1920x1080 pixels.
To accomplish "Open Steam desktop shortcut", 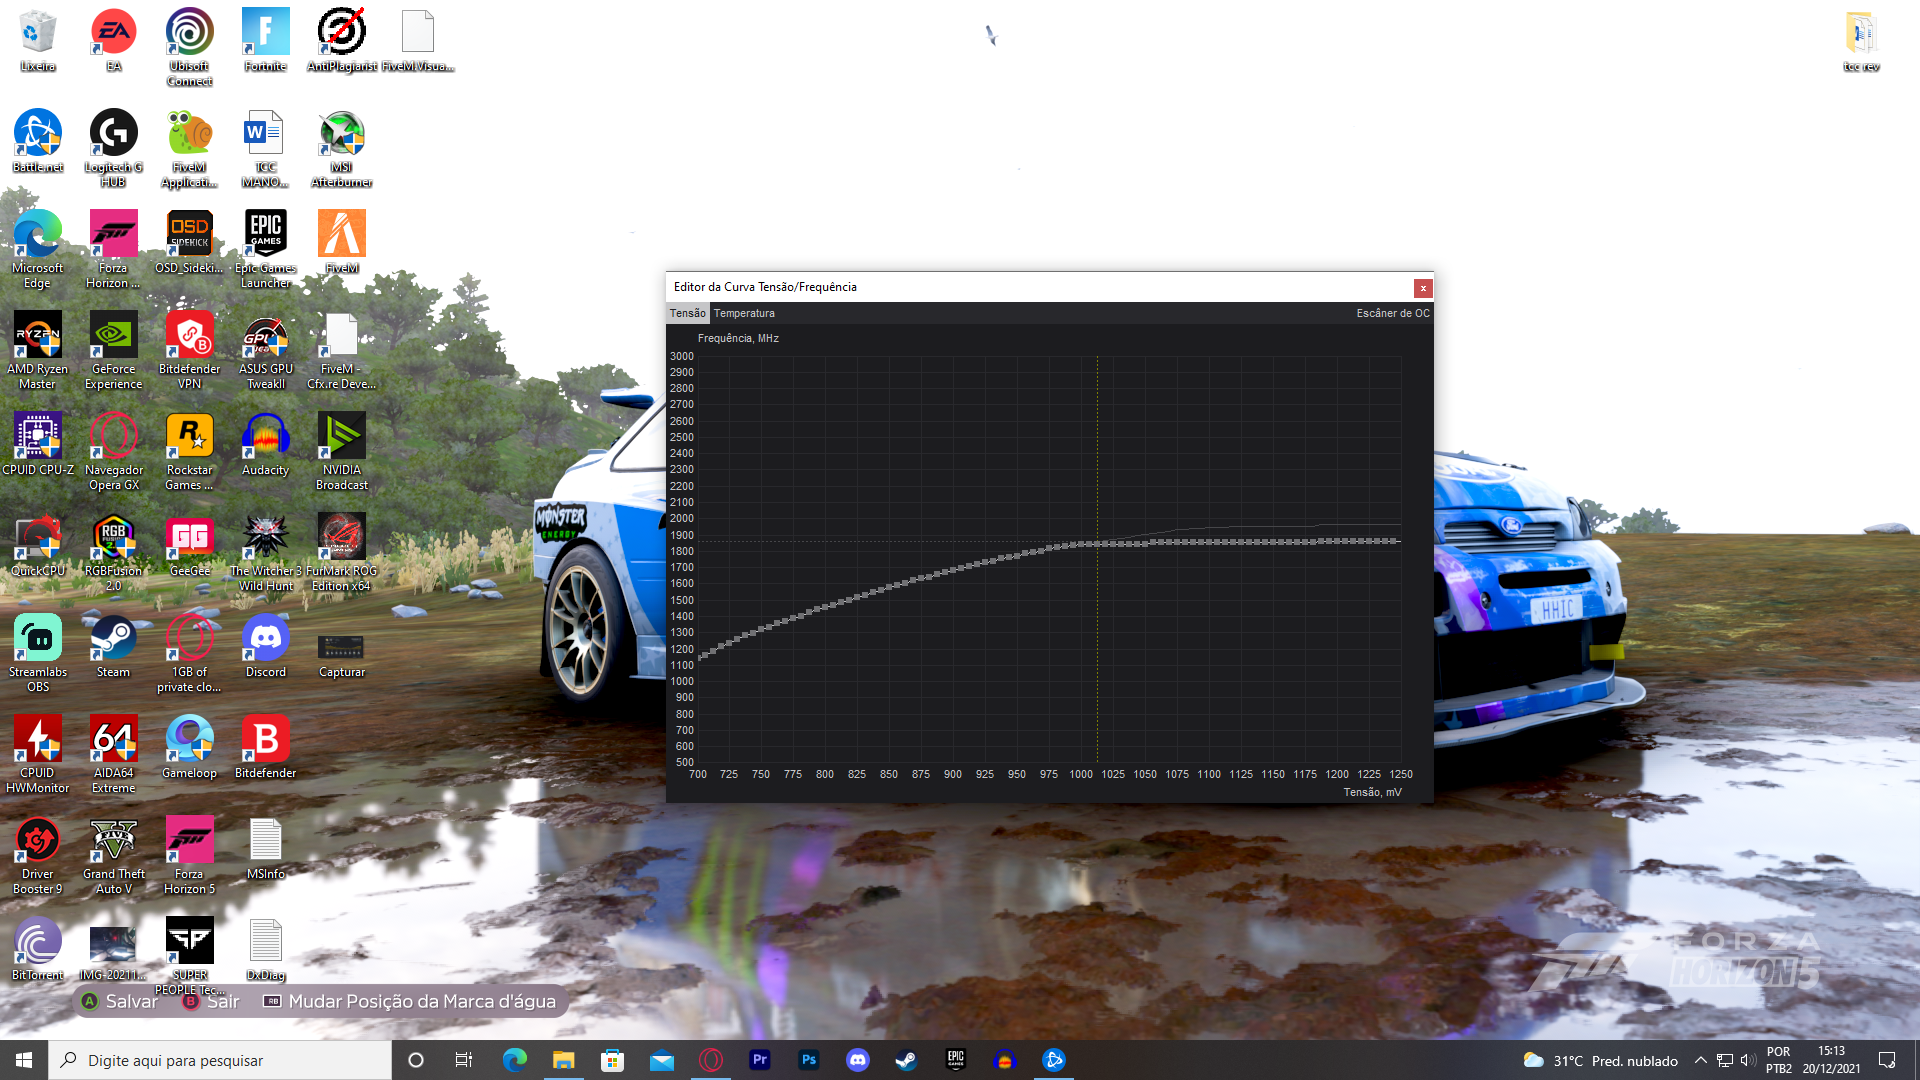I will tap(114, 646).
